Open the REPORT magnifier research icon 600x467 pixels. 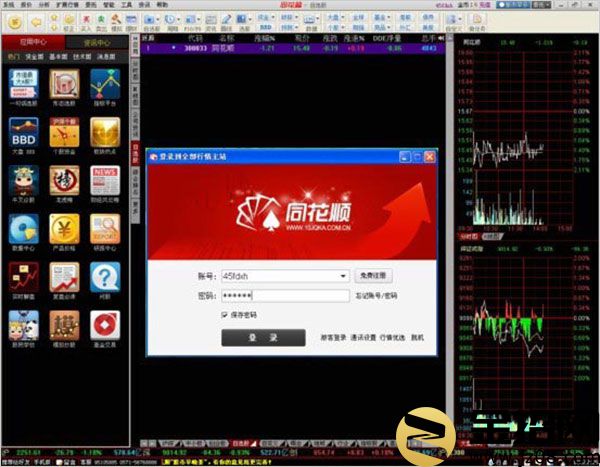click(x=105, y=229)
